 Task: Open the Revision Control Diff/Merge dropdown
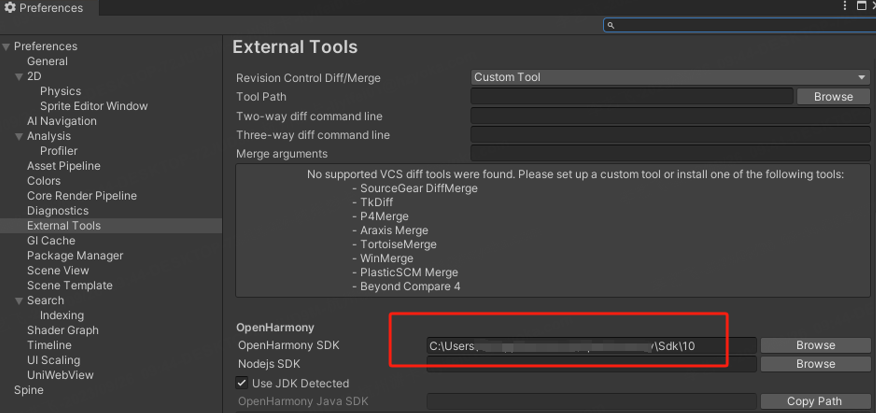(x=670, y=78)
